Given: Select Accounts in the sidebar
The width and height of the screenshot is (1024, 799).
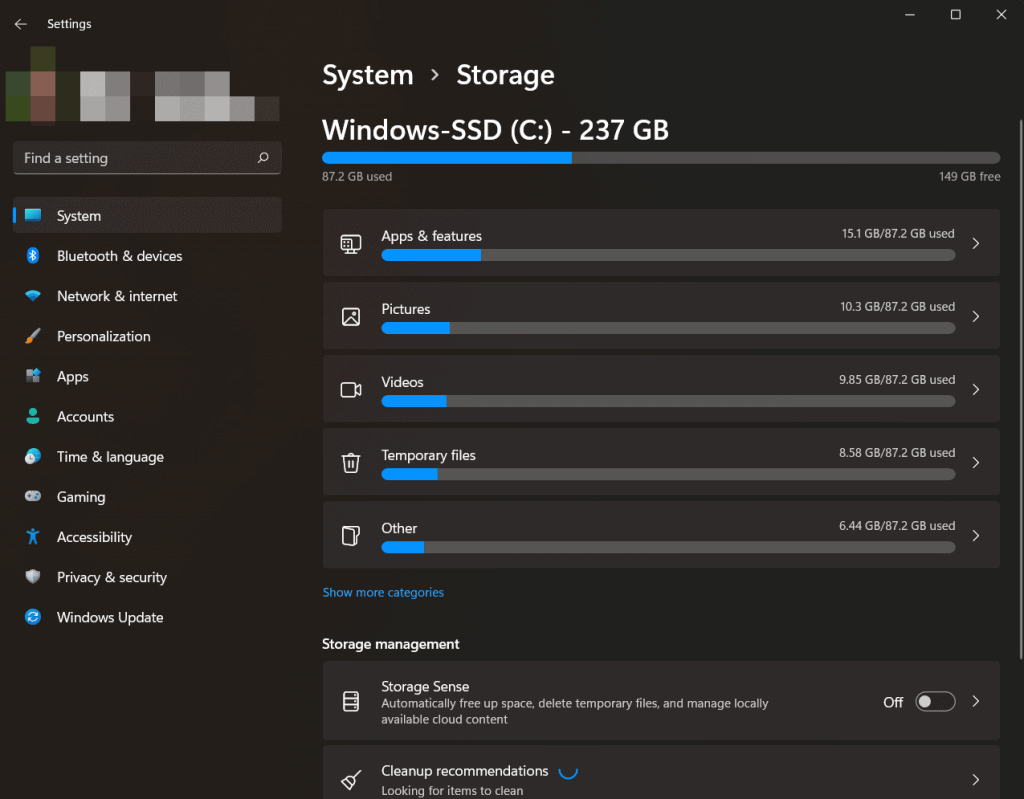Looking at the screenshot, I should click(85, 417).
